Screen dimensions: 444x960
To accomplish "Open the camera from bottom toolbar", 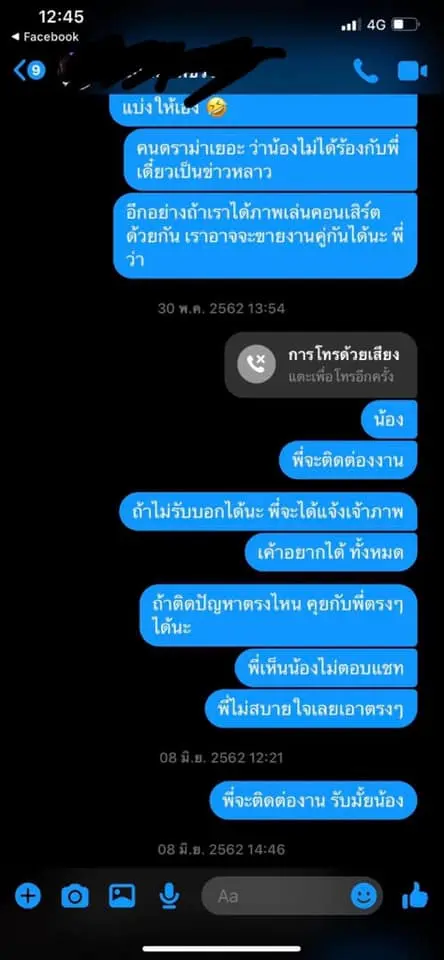I will tap(75, 897).
